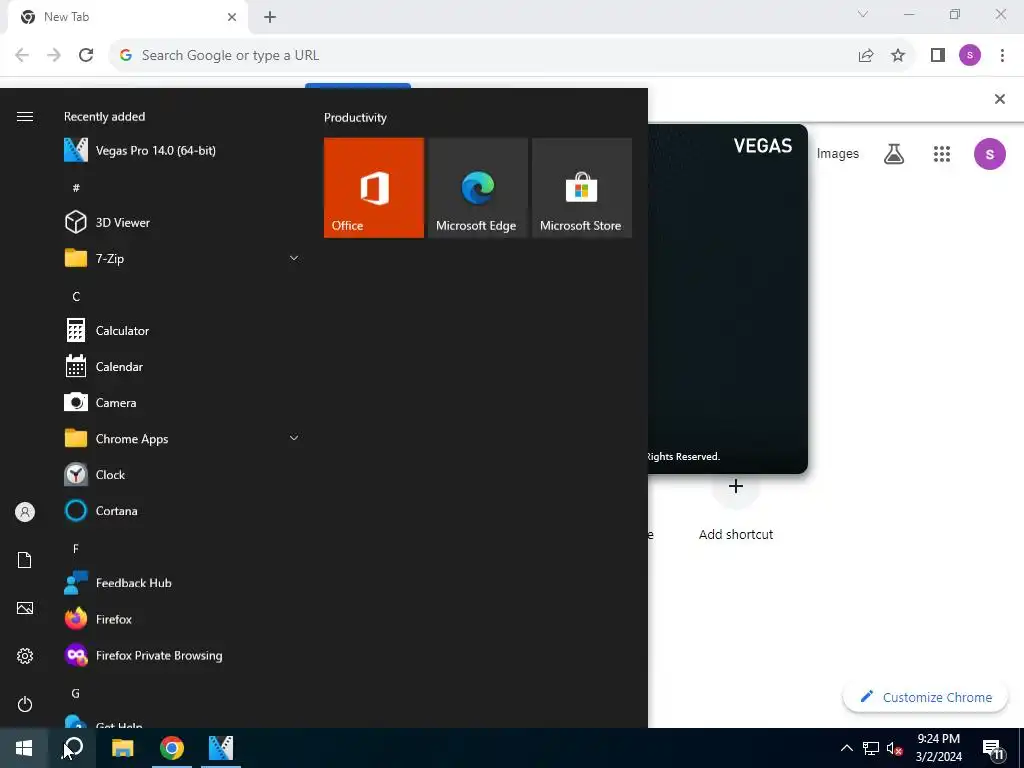1024x768 pixels.
Task: Open a new Chrome tab
Action: (x=270, y=17)
